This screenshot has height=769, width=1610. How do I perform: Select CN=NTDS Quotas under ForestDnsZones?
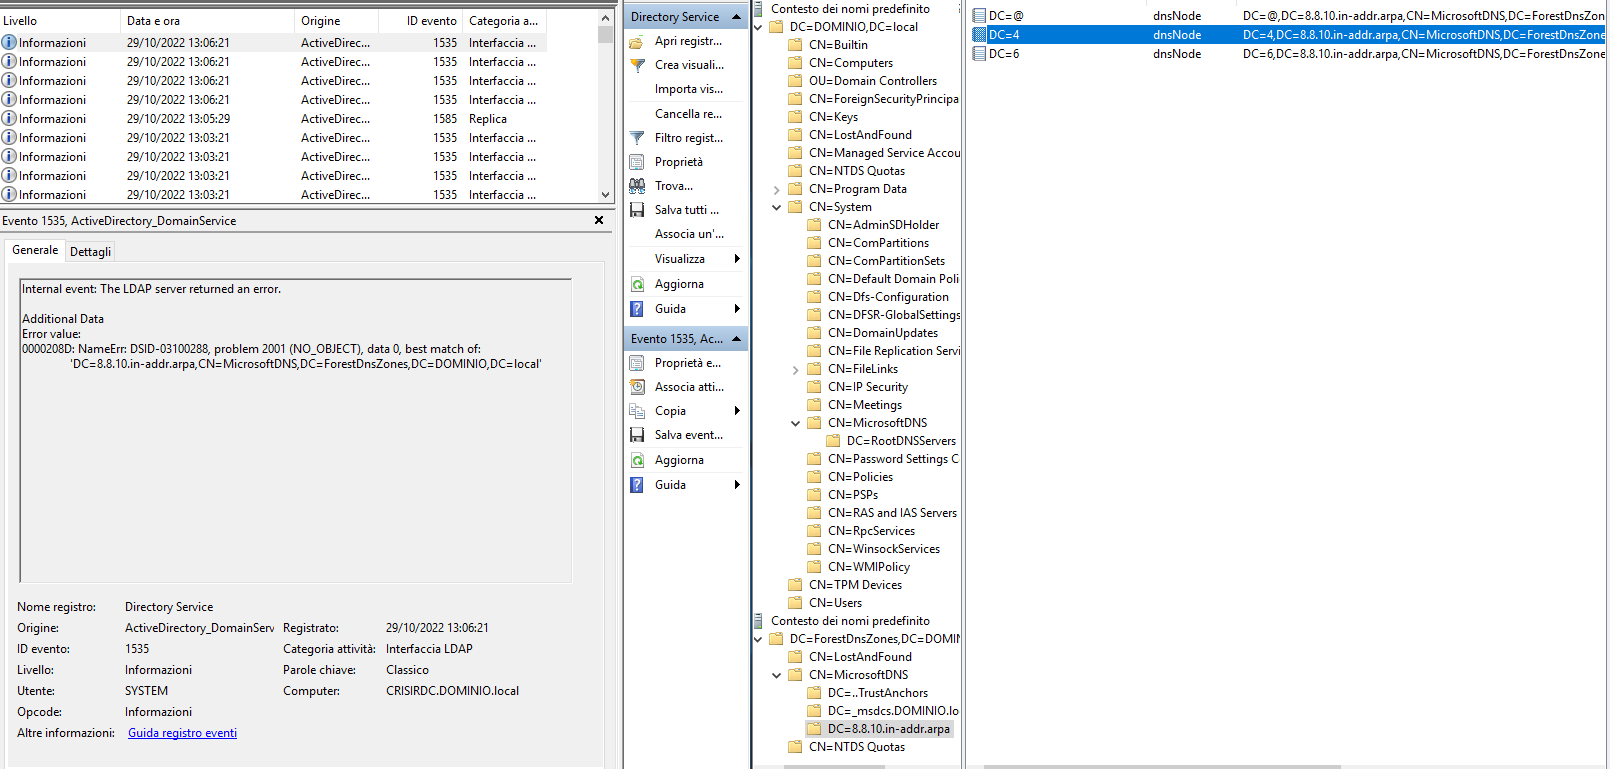[x=857, y=747]
